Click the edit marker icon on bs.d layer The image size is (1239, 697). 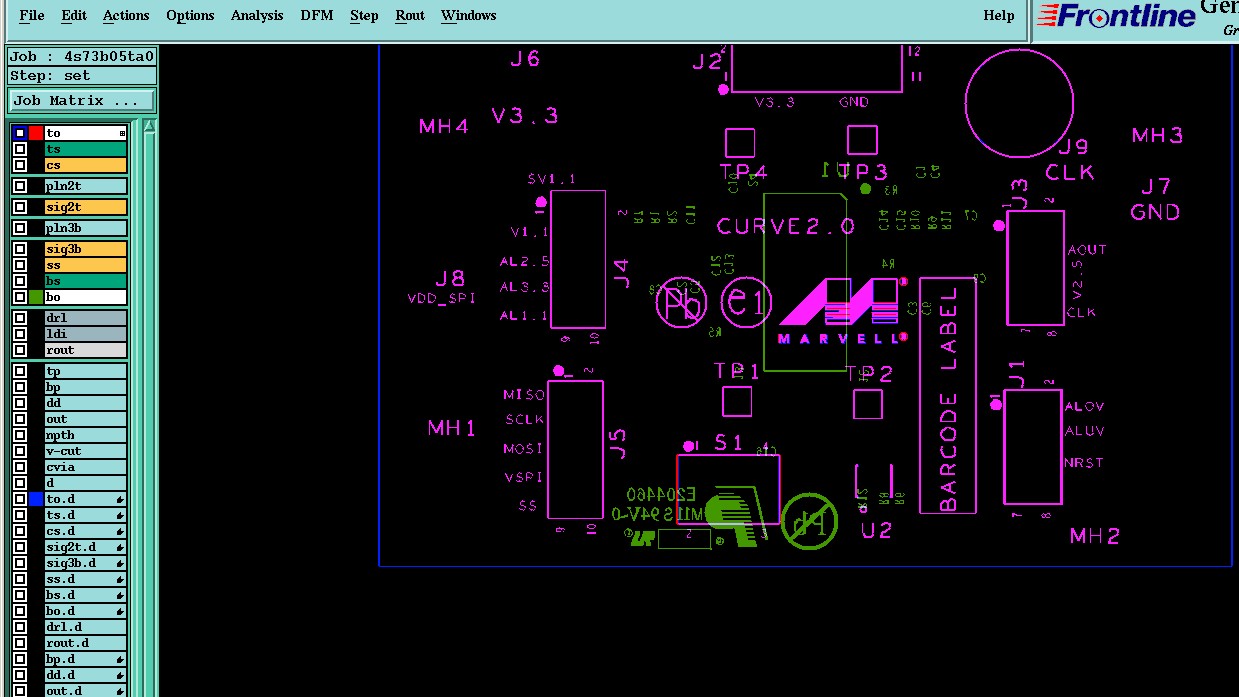coord(120,595)
